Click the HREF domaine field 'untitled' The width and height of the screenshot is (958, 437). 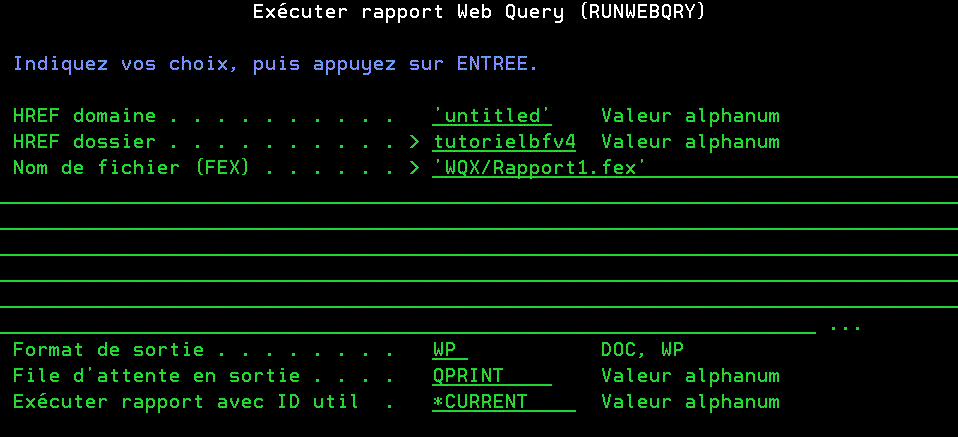point(492,116)
